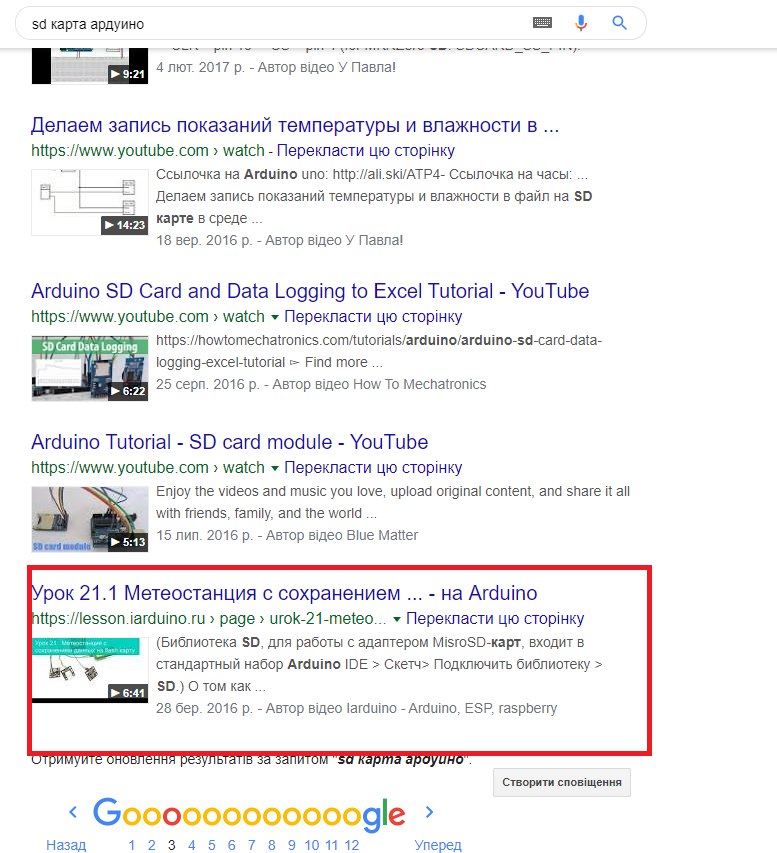Play the 14:23 video thumbnail

pos(90,202)
